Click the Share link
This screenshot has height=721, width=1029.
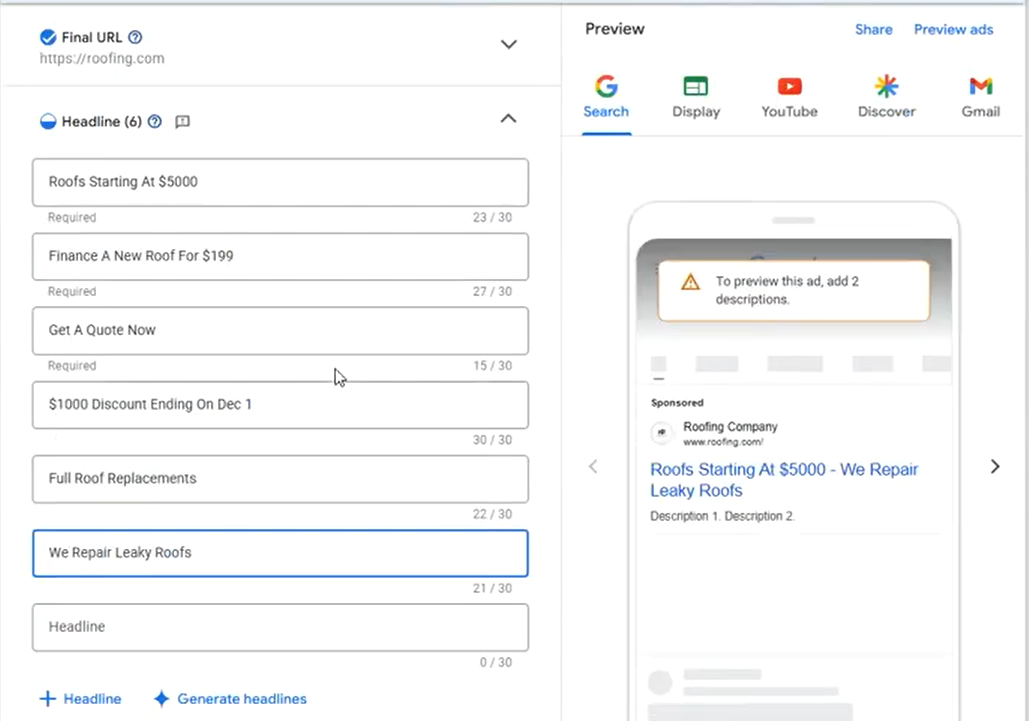(873, 30)
